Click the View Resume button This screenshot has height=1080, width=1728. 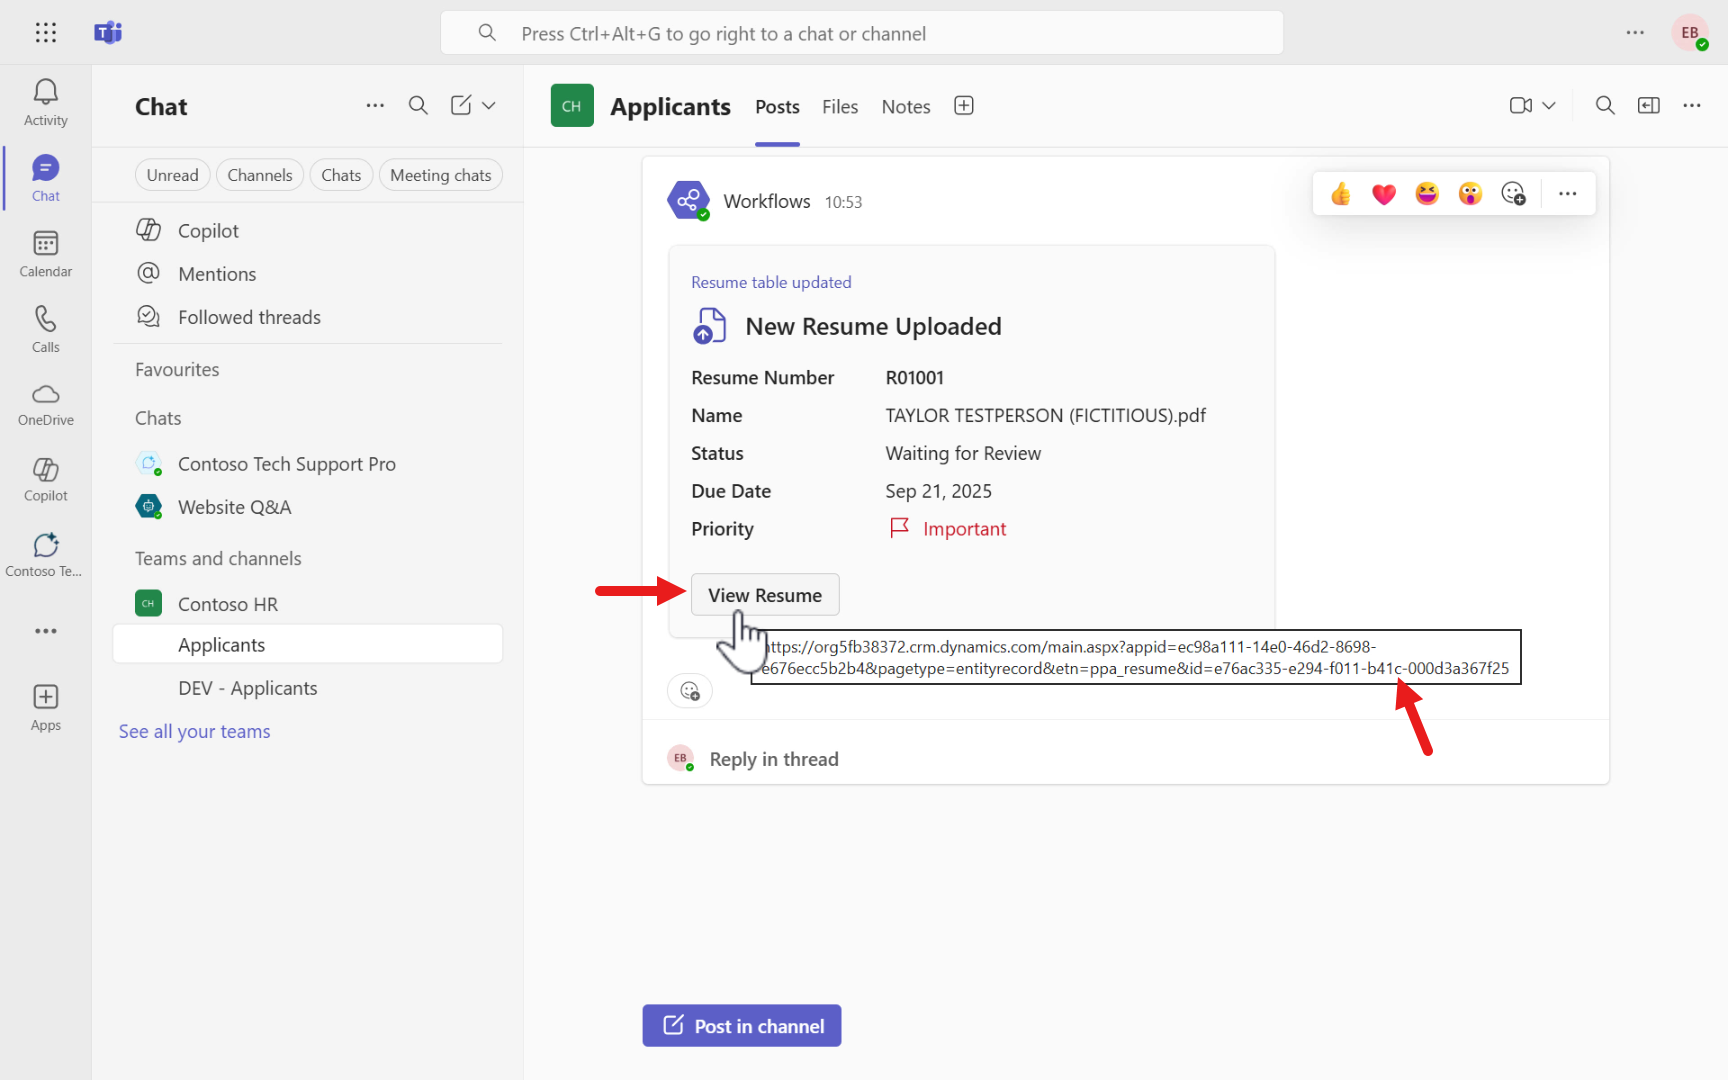[765, 594]
